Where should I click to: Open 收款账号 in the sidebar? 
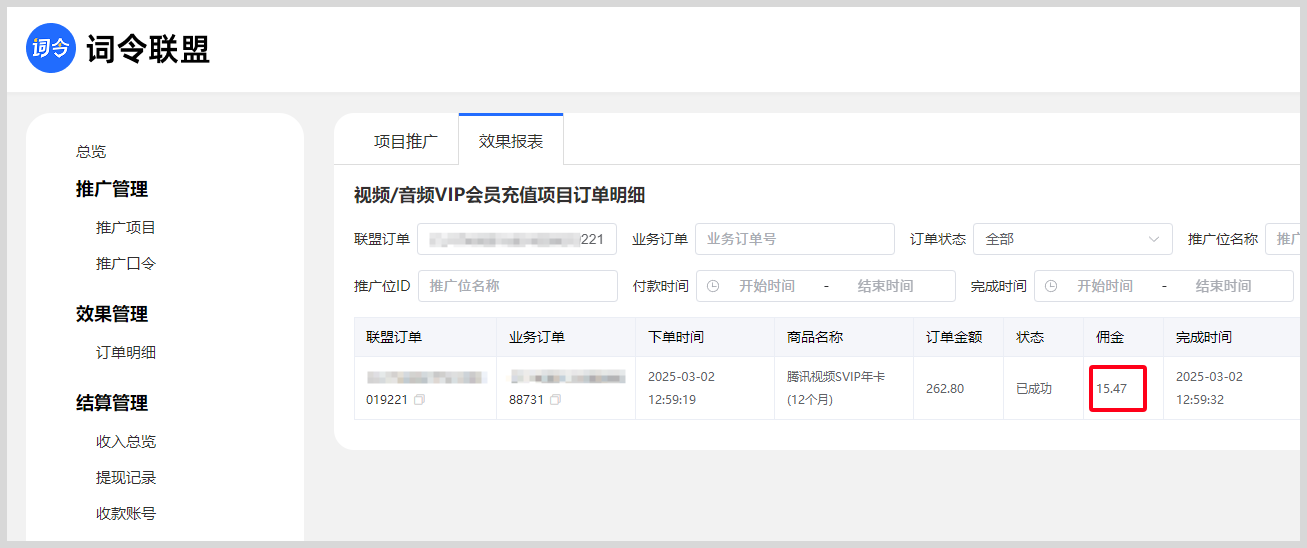[126, 514]
